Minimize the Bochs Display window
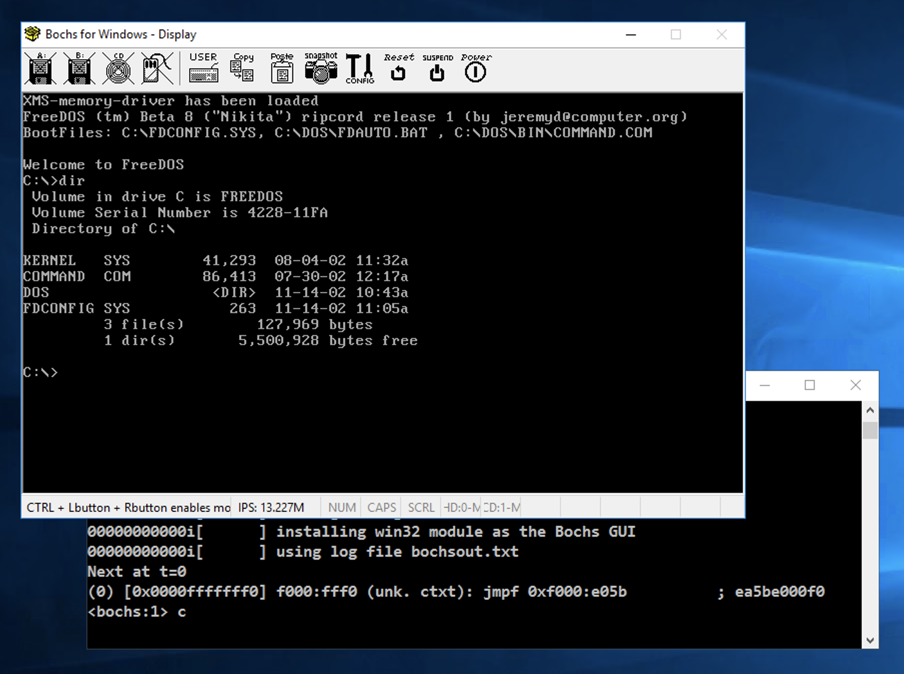This screenshot has width=904, height=674. pos(631,35)
